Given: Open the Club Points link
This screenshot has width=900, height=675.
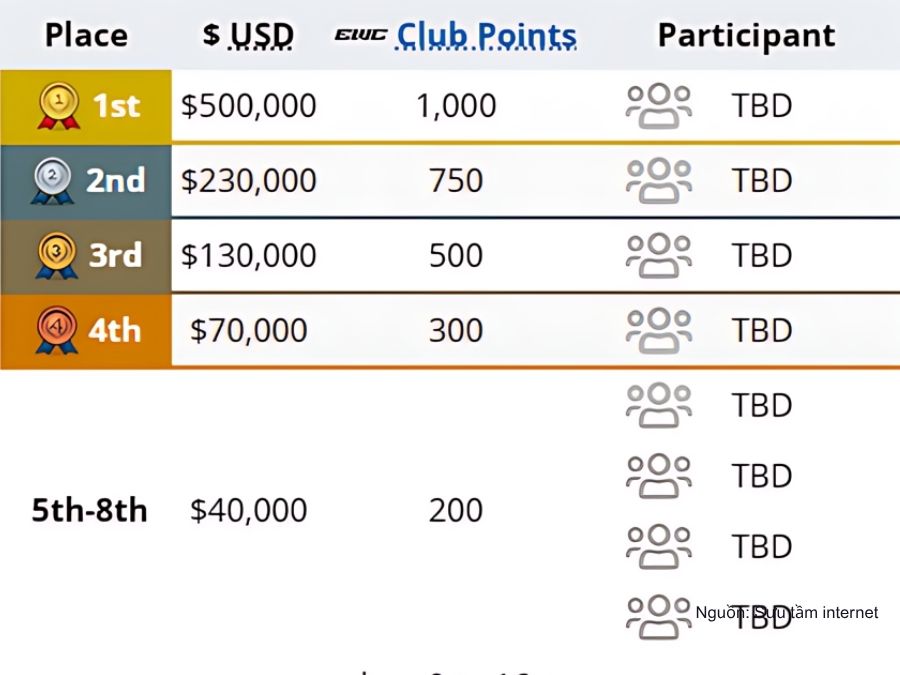Looking at the screenshot, I should 486,36.
